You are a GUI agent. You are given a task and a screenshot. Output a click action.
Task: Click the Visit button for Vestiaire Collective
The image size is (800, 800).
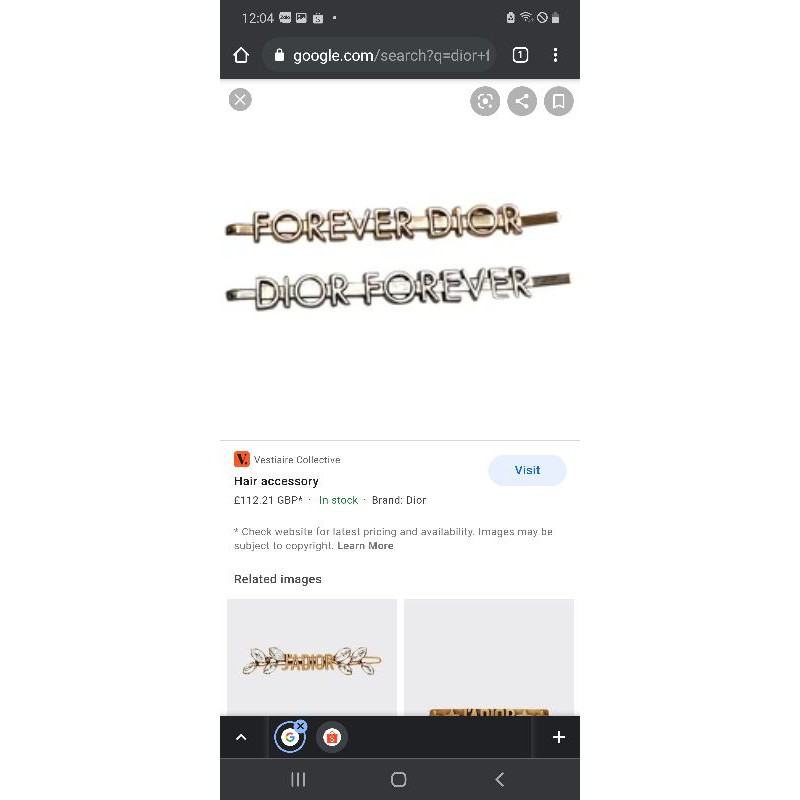[527, 470]
